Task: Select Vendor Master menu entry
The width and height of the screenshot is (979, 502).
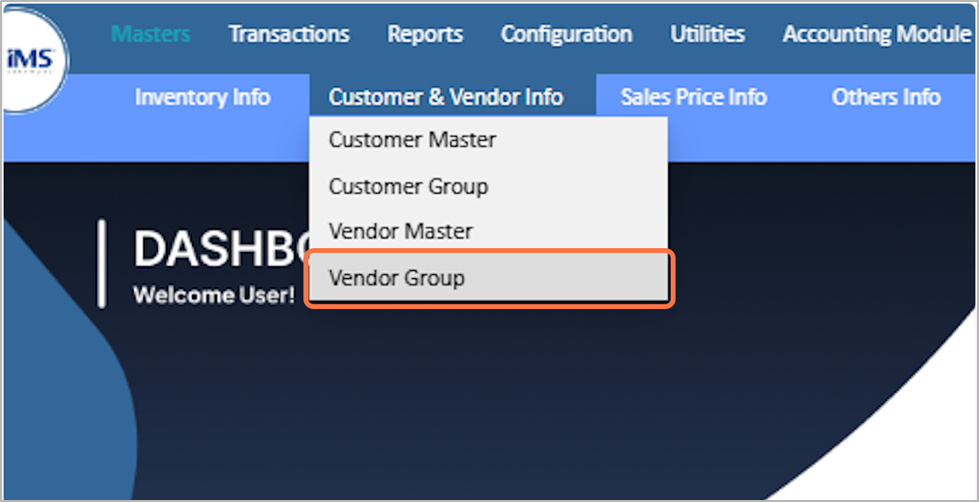Action: pos(400,231)
